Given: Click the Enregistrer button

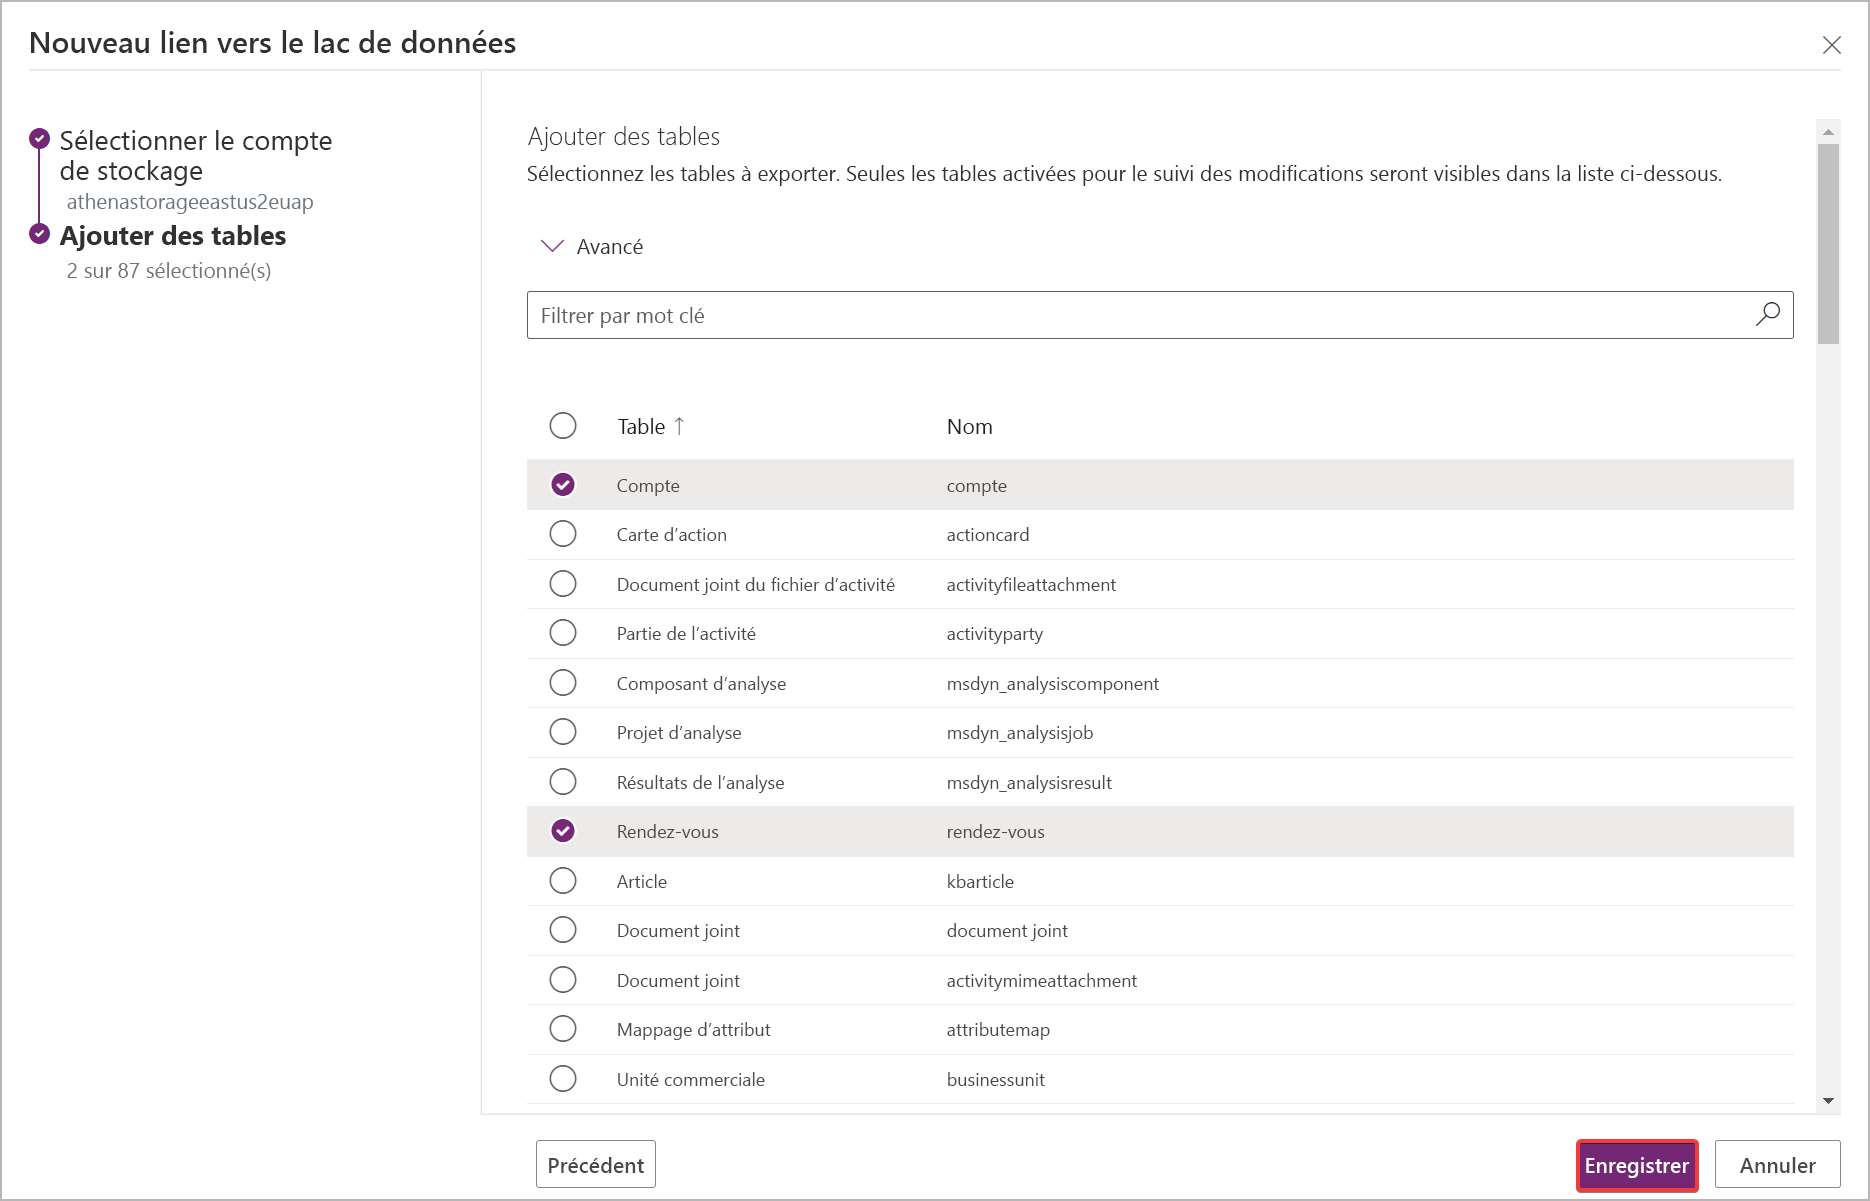Looking at the screenshot, I should [1636, 1165].
